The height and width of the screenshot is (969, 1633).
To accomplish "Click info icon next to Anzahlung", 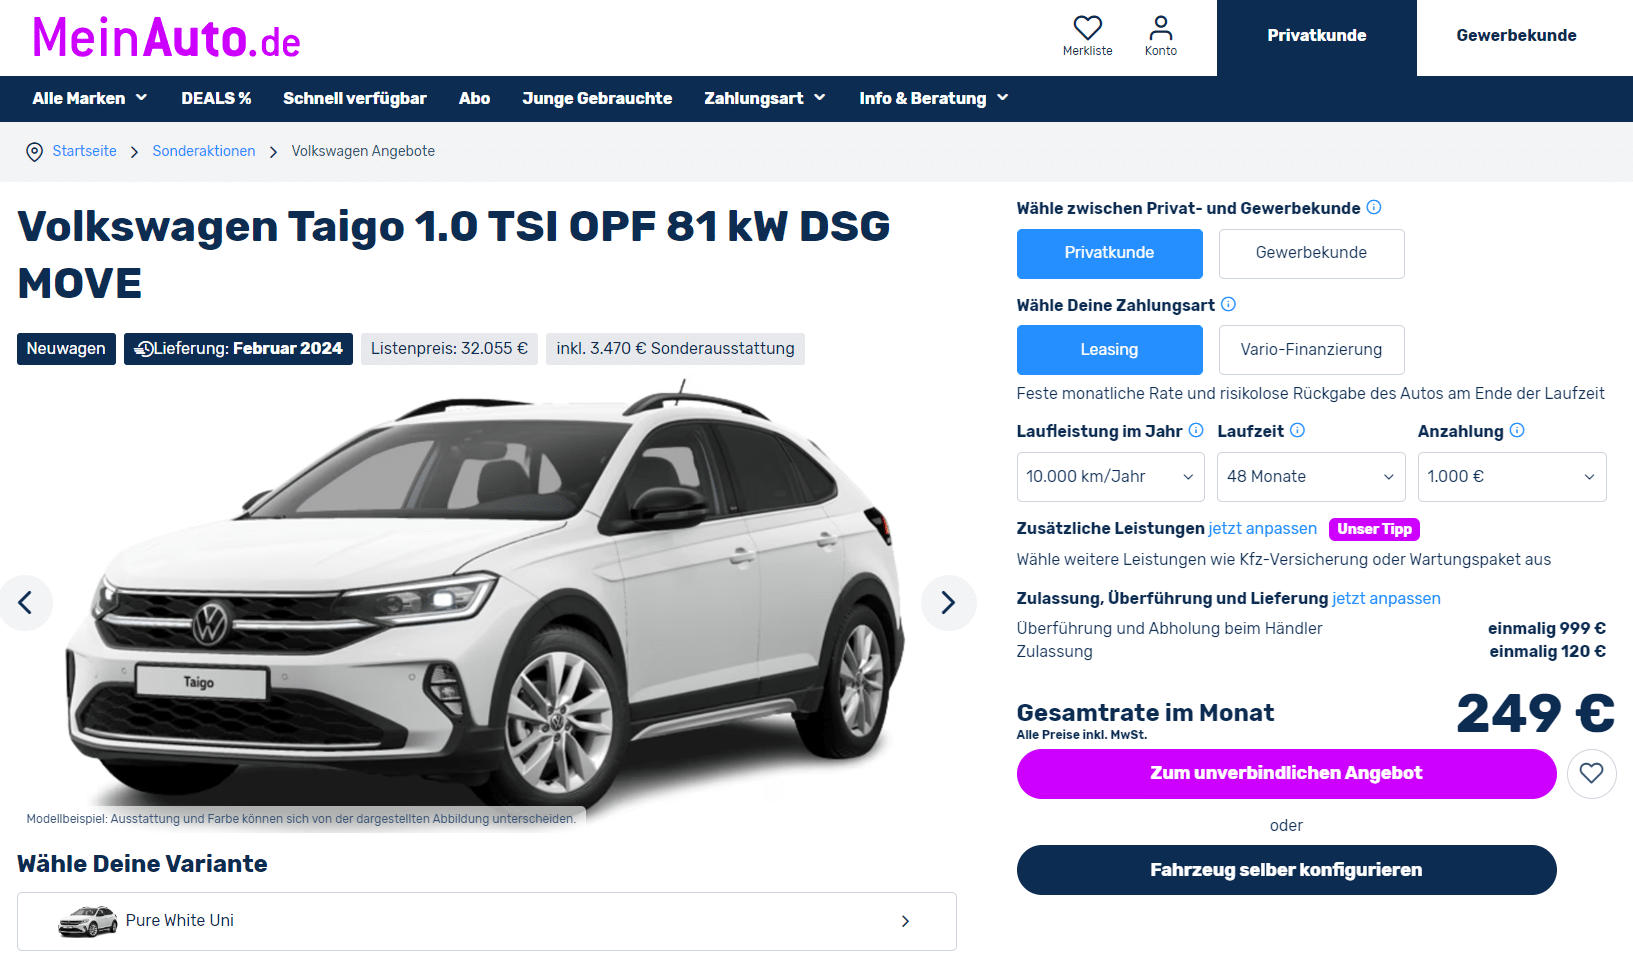I will coord(1517,430).
